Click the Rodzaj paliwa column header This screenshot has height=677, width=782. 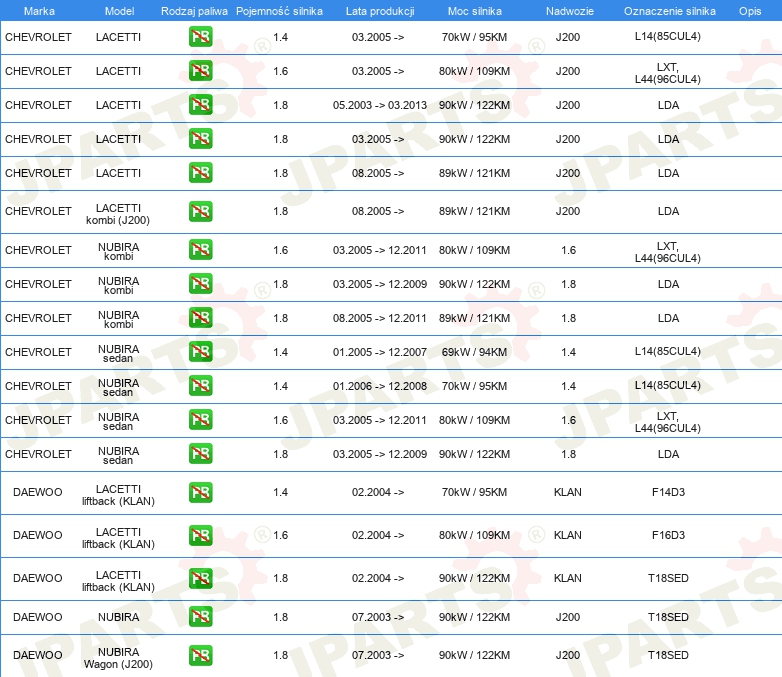pos(194,11)
